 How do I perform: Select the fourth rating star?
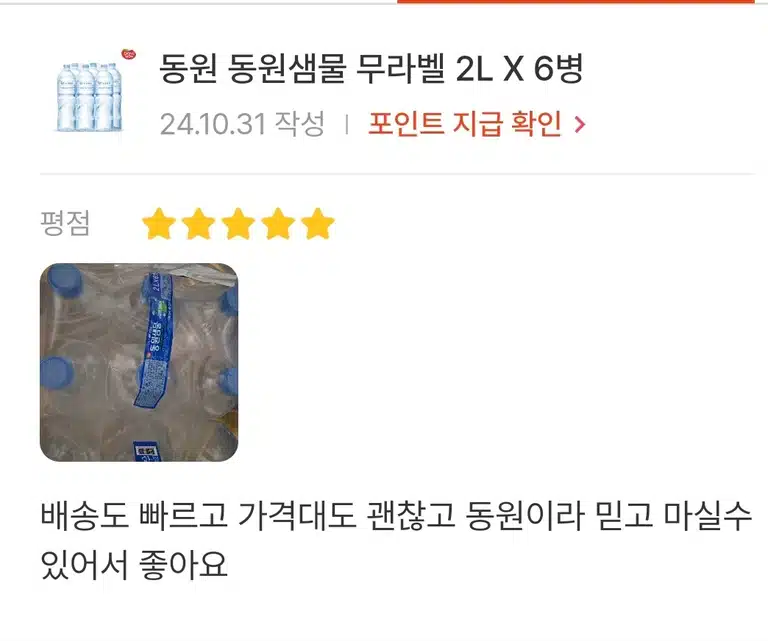(x=278, y=224)
